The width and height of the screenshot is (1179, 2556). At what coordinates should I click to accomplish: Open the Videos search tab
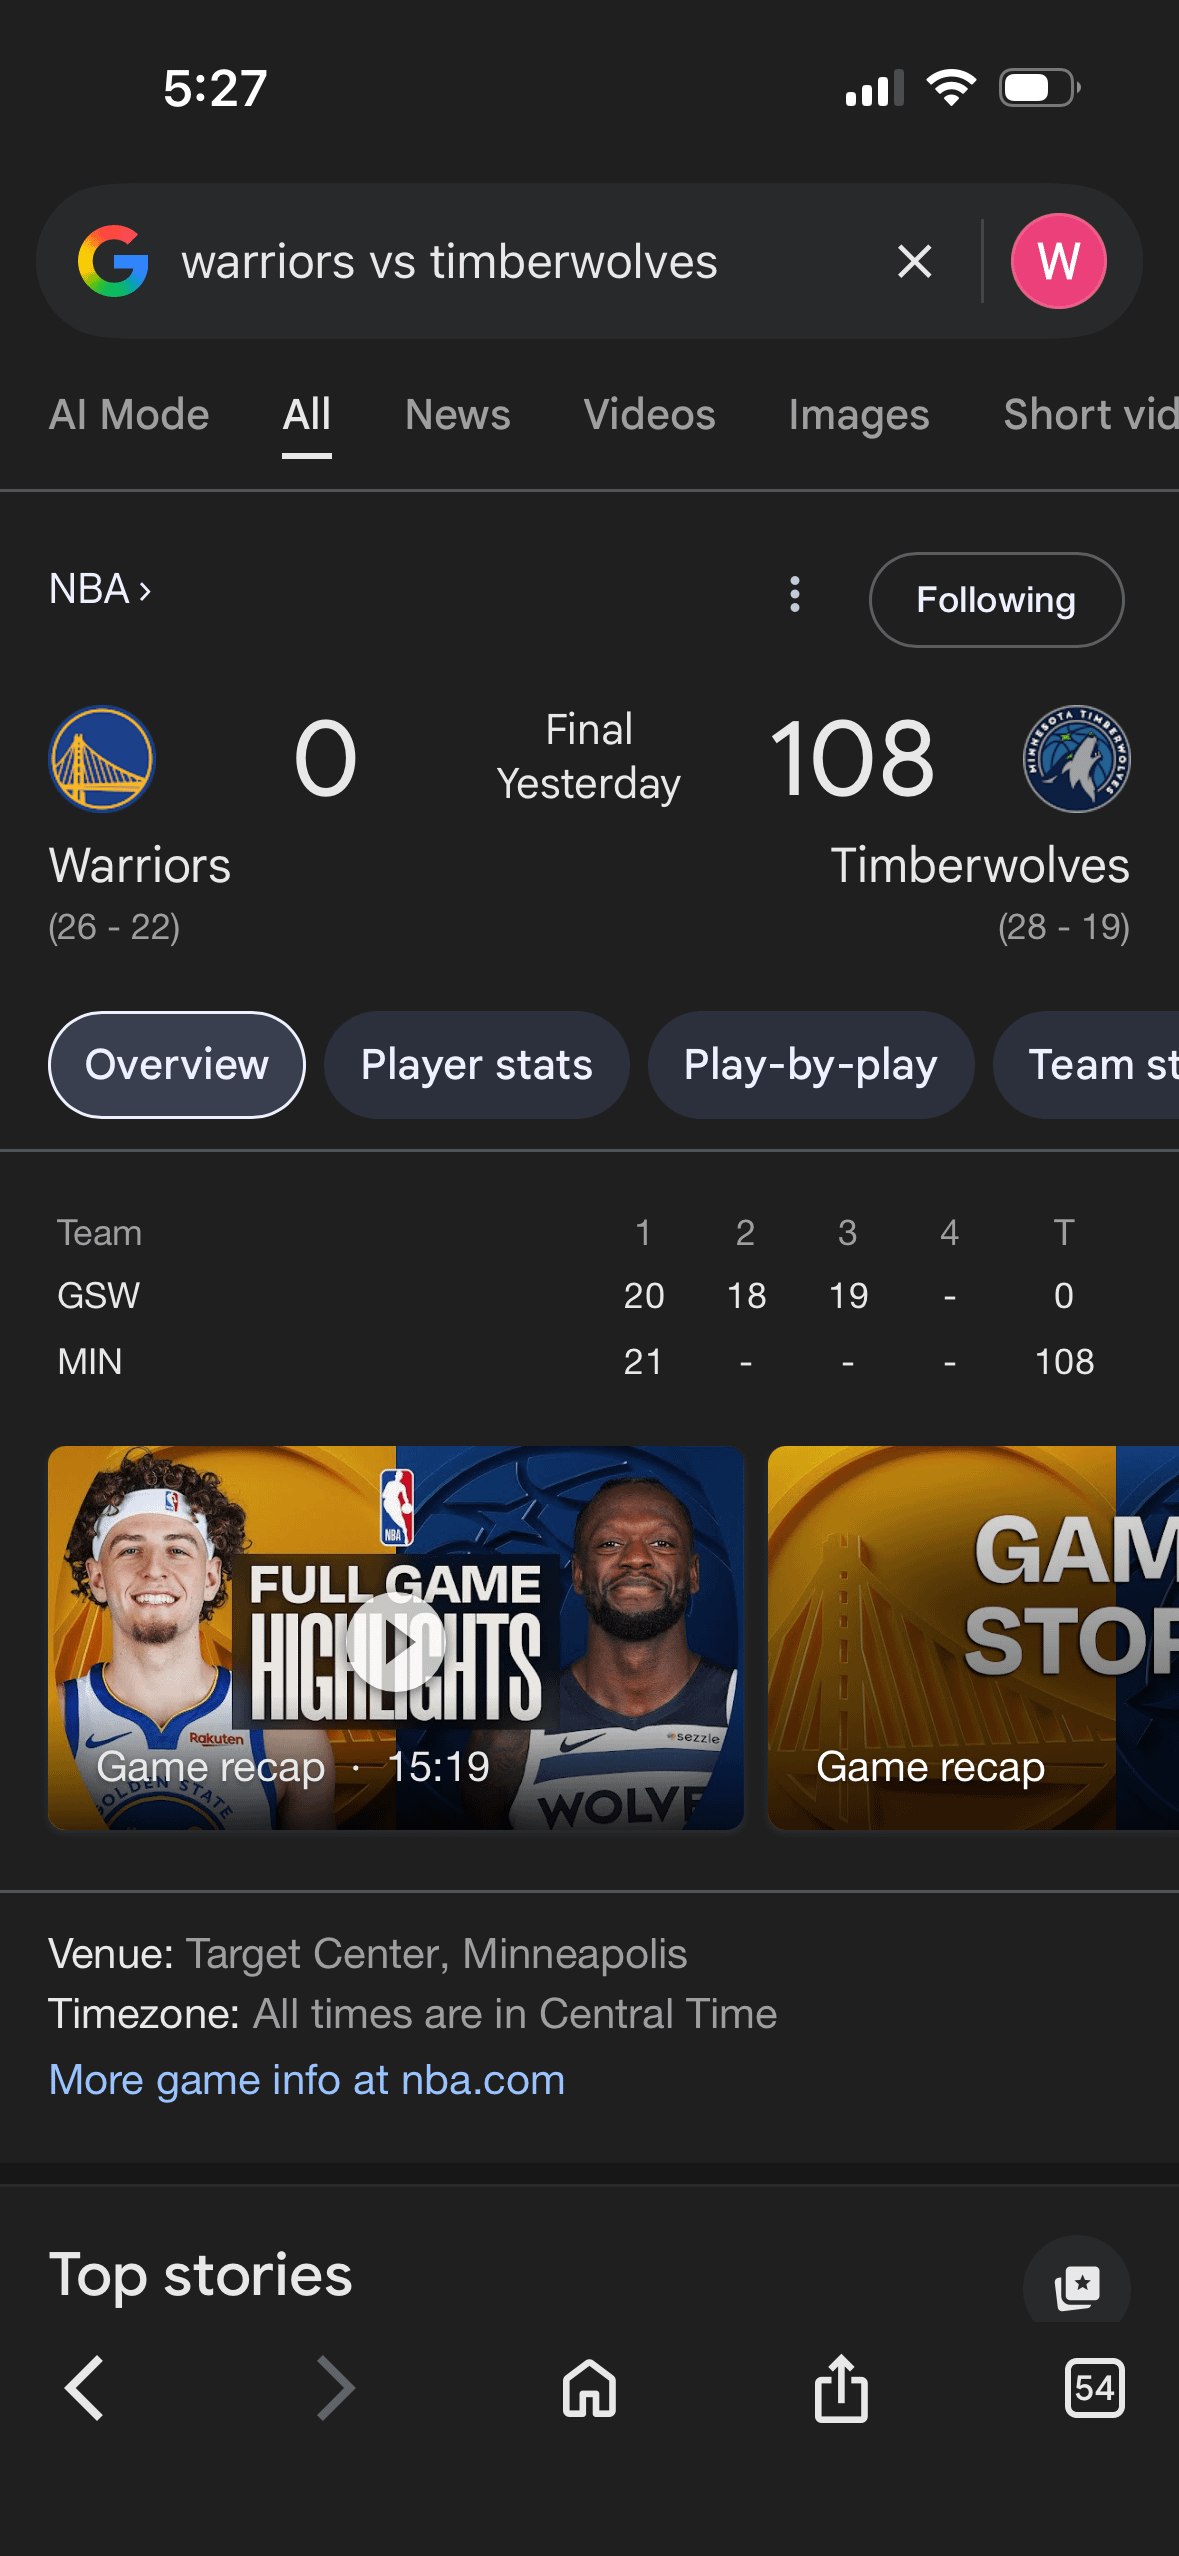pos(649,415)
